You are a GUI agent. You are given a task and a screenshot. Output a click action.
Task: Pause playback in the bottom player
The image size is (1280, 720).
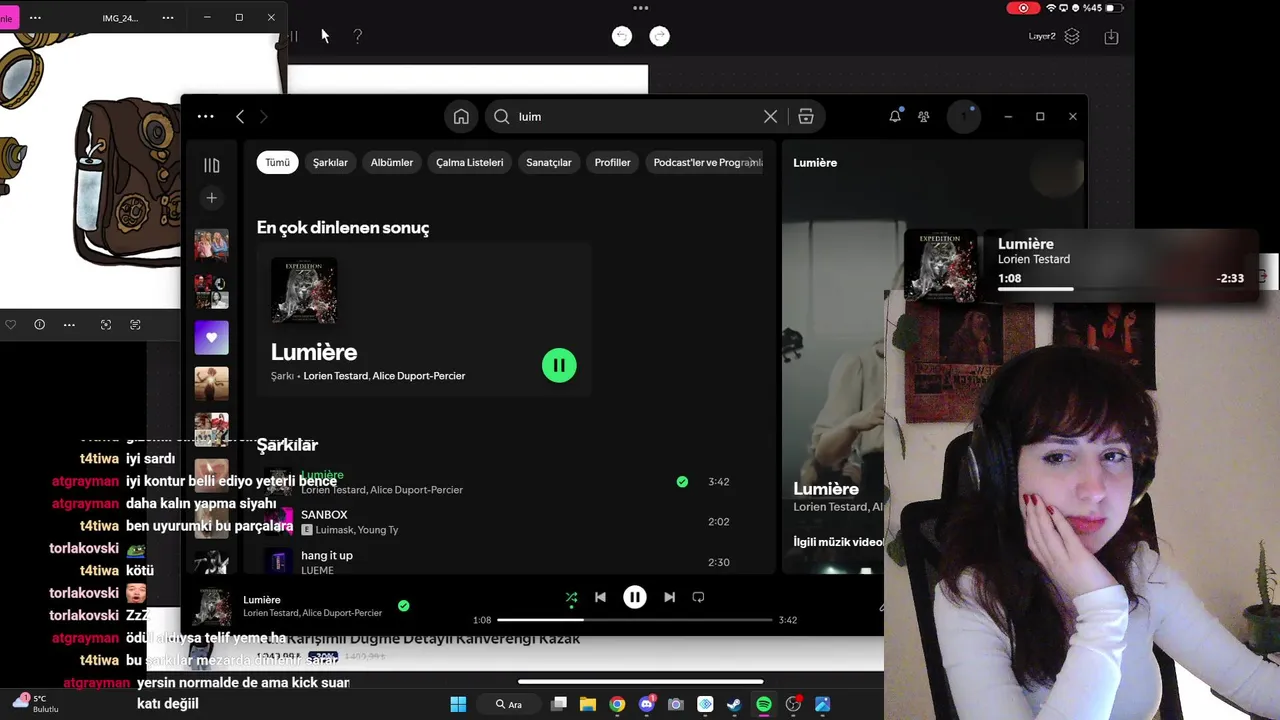pos(635,597)
